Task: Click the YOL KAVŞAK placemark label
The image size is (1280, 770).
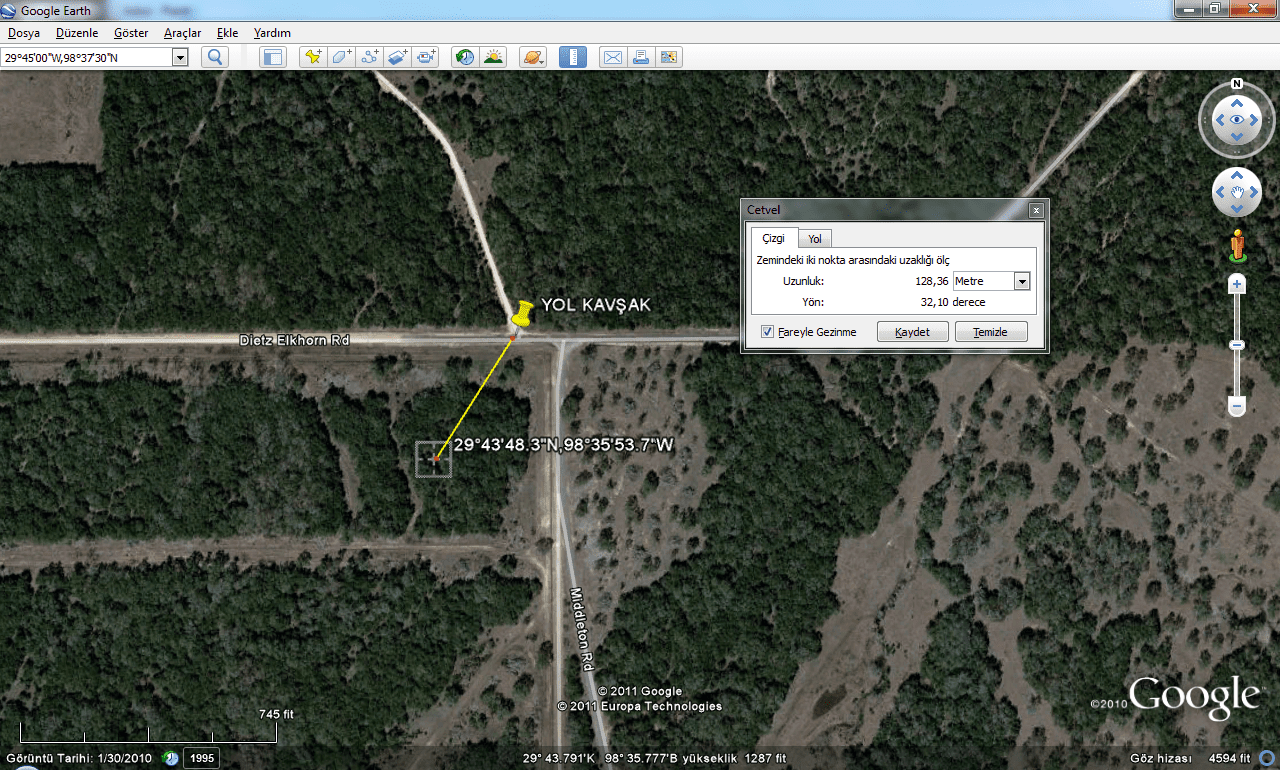Action: click(x=595, y=305)
